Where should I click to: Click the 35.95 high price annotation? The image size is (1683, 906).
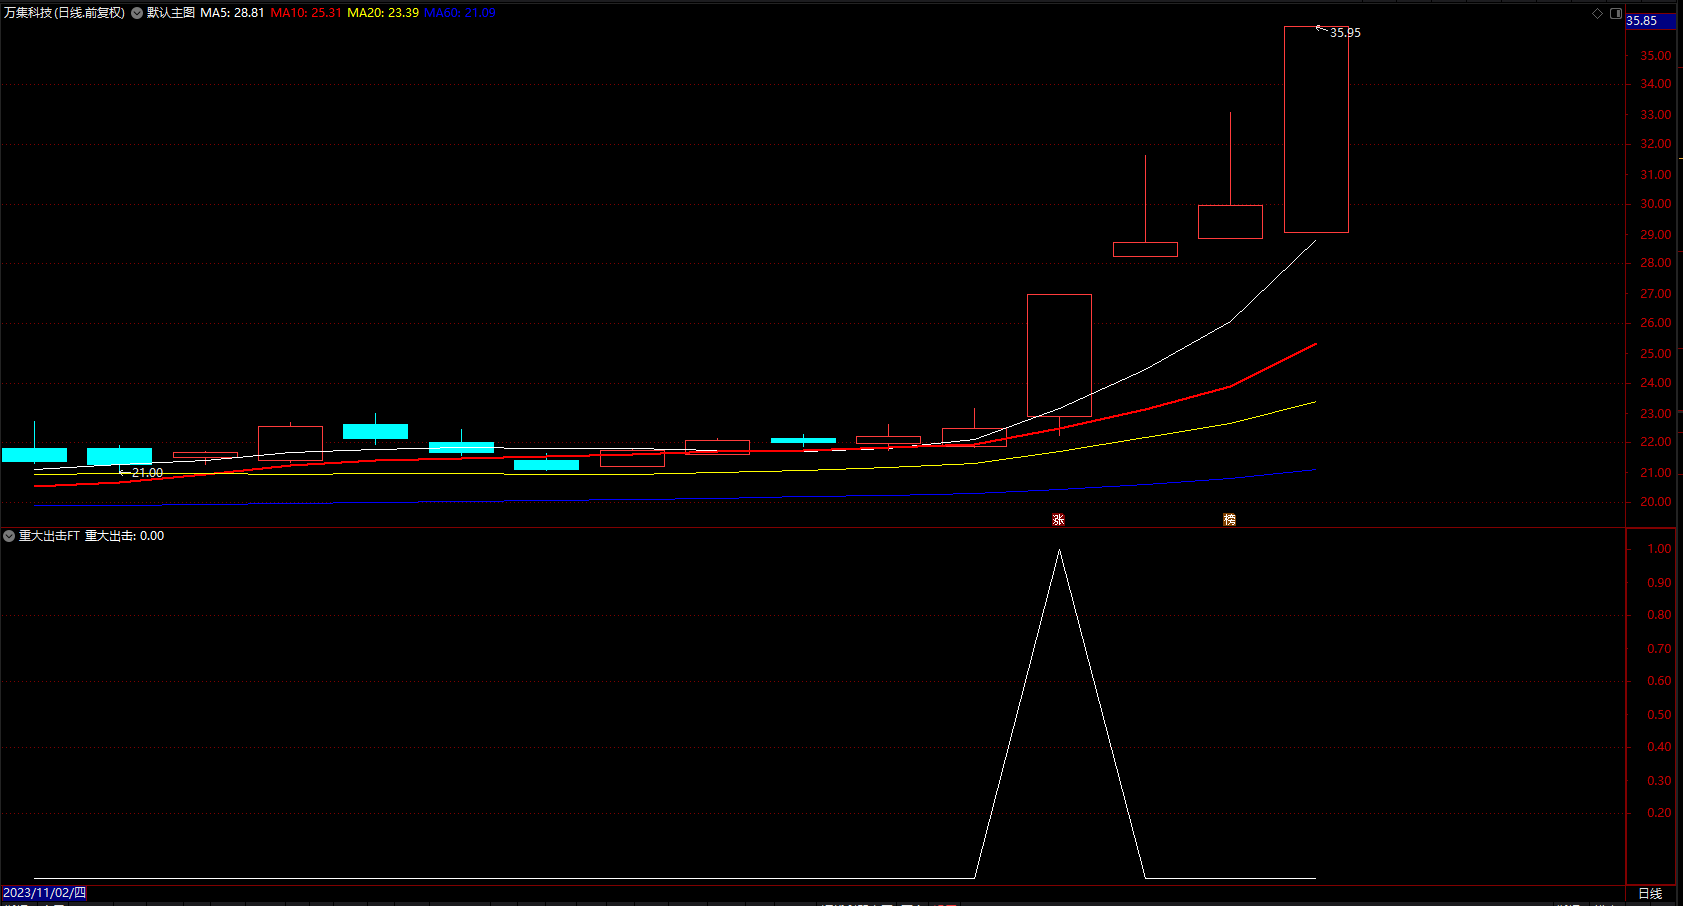(x=1345, y=33)
